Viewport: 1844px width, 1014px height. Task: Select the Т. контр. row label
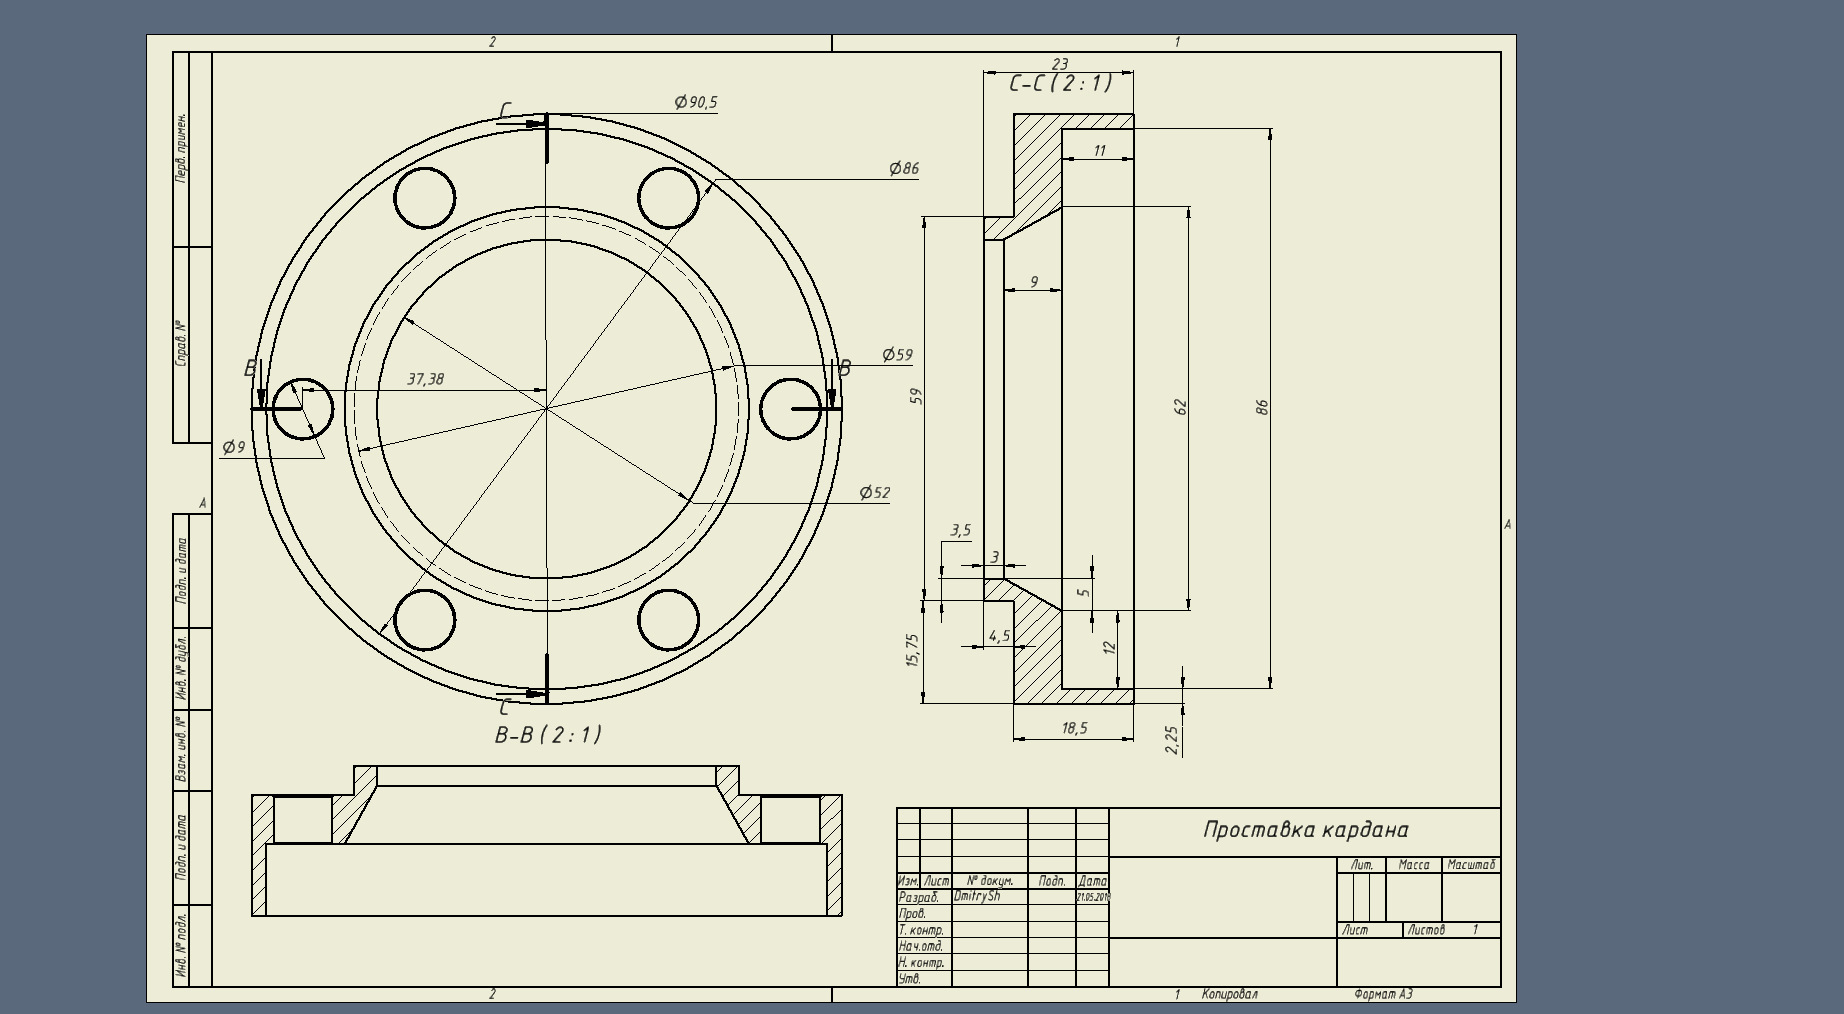tap(921, 930)
